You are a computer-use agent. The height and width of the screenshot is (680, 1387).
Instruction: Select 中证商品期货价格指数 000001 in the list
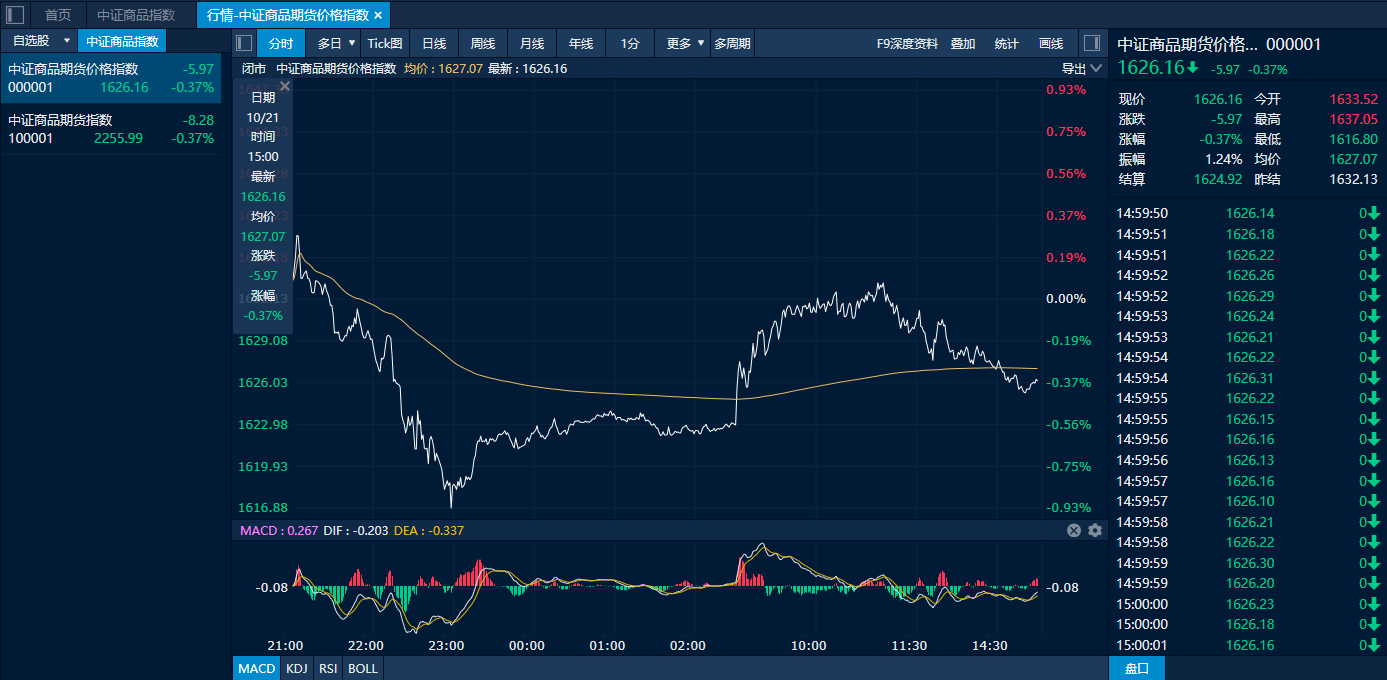(111, 78)
